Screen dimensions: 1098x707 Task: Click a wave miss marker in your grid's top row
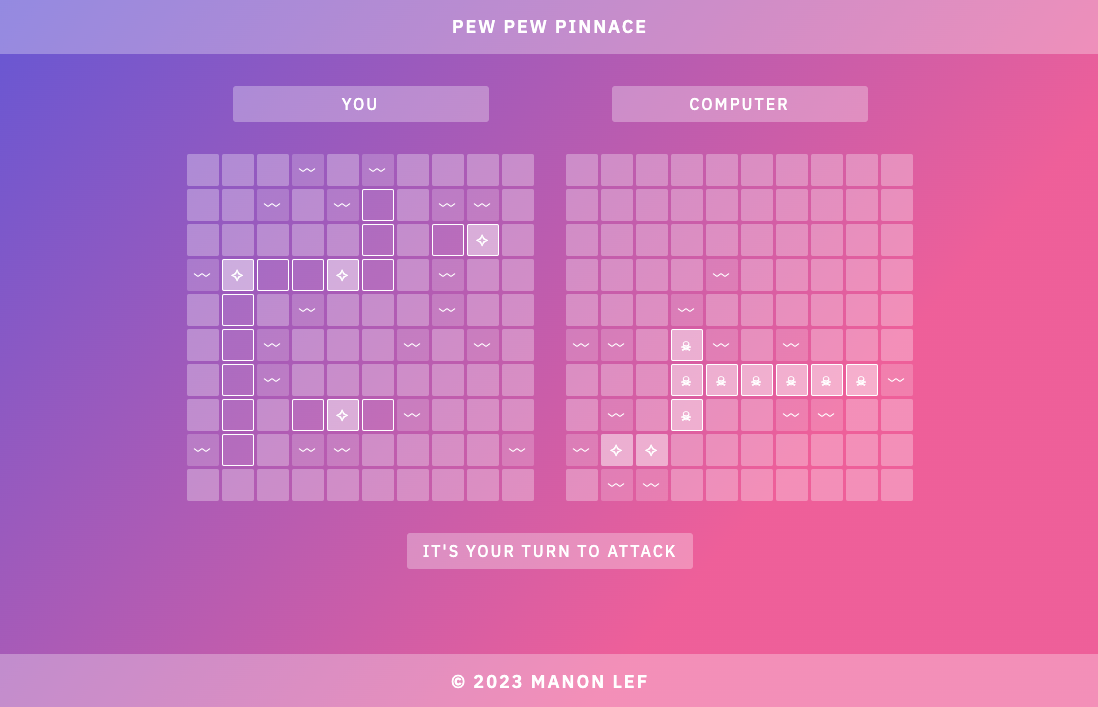click(x=308, y=169)
